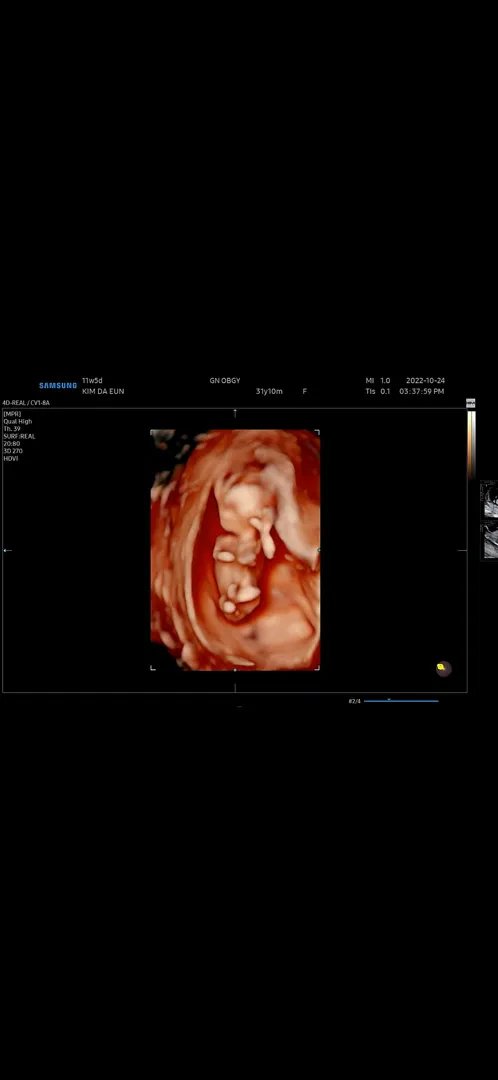Click the GN OBGY application preset

coord(225,380)
